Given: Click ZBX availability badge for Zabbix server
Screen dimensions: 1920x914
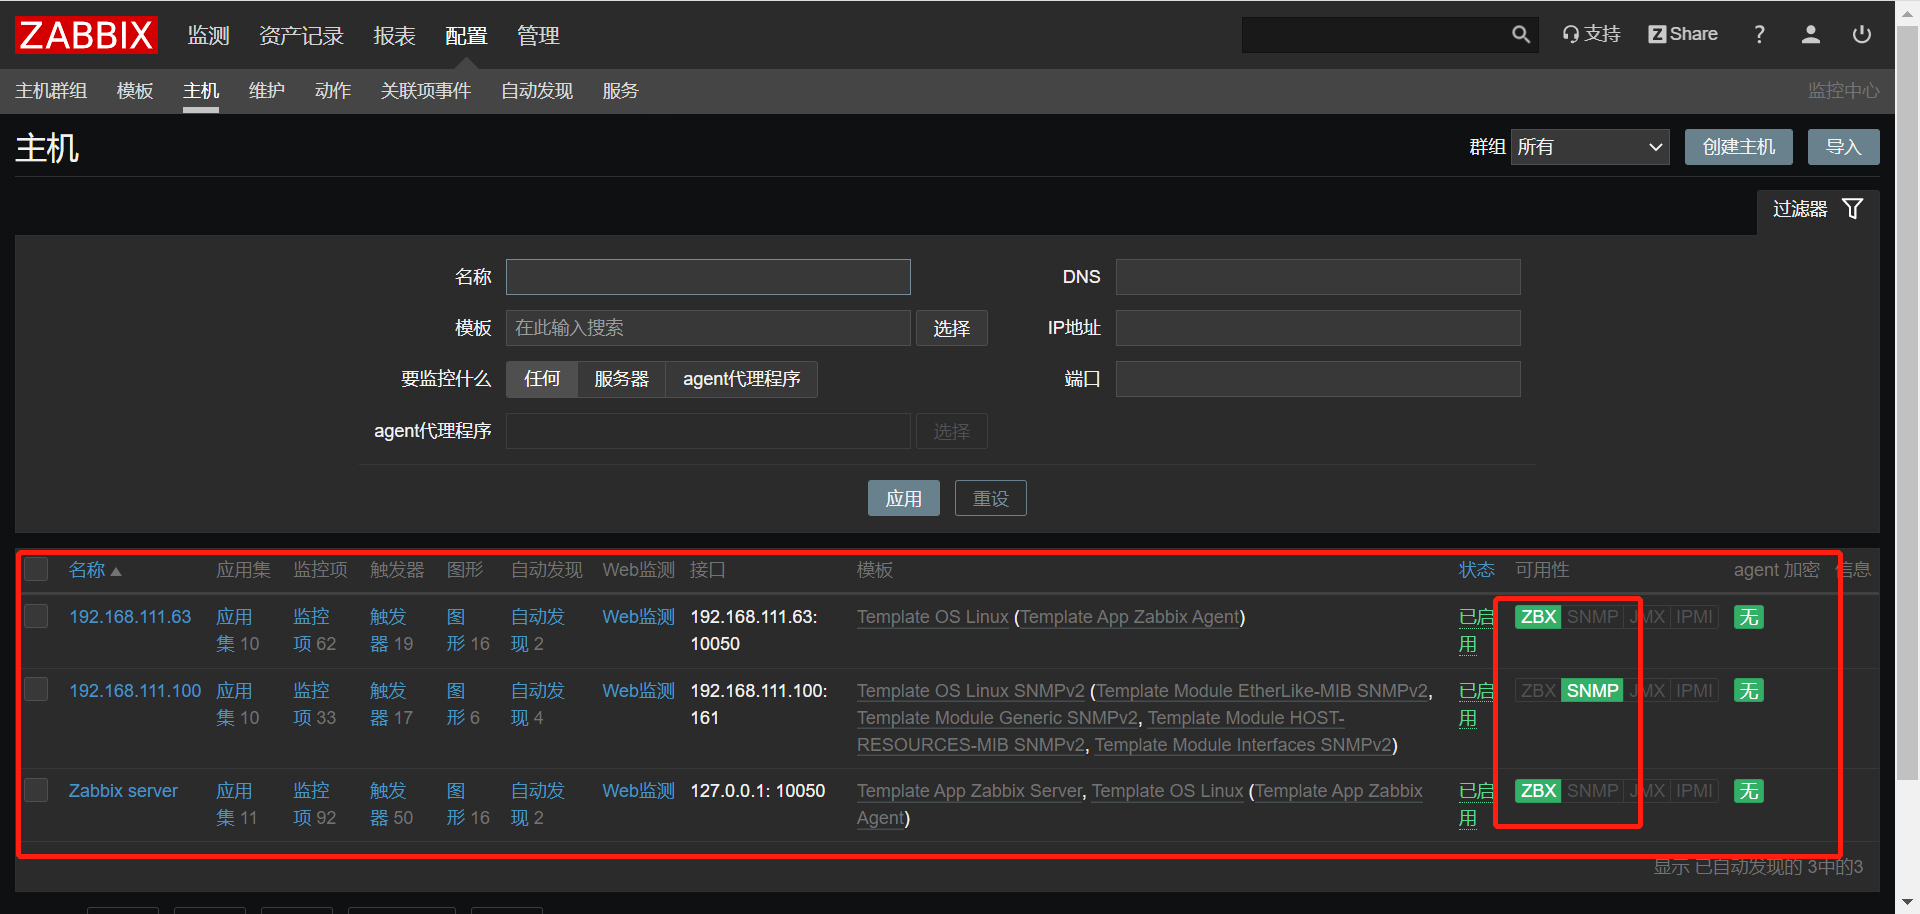Looking at the screenshot, I should (x=1538, y=791).
